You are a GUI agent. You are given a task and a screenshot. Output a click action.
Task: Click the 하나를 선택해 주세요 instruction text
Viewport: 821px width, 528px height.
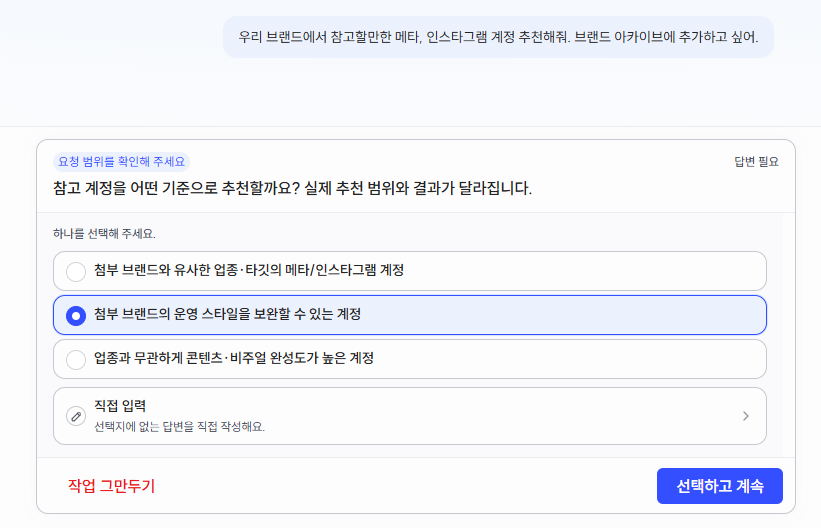click(x=104, y=234)
